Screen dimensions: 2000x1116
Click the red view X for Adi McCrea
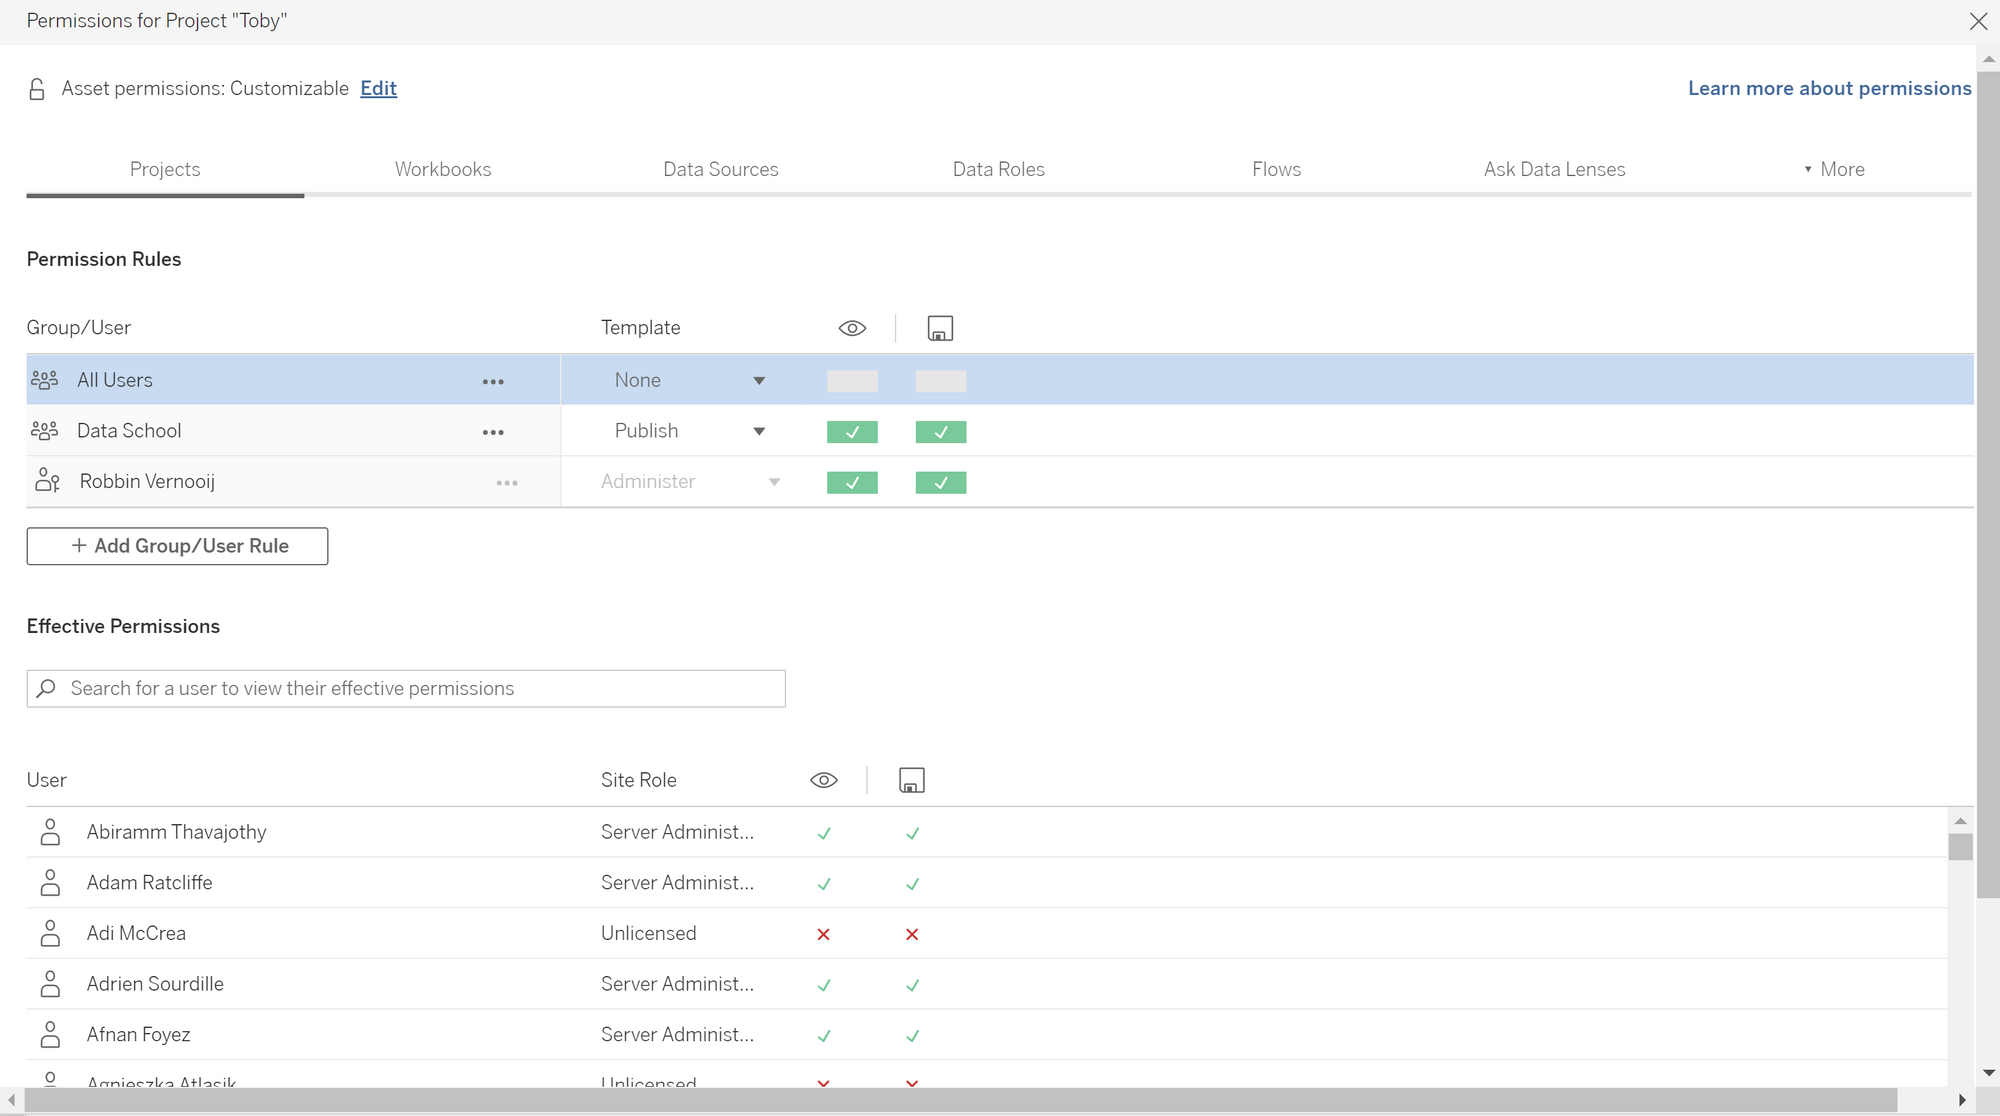click(824, 934)
